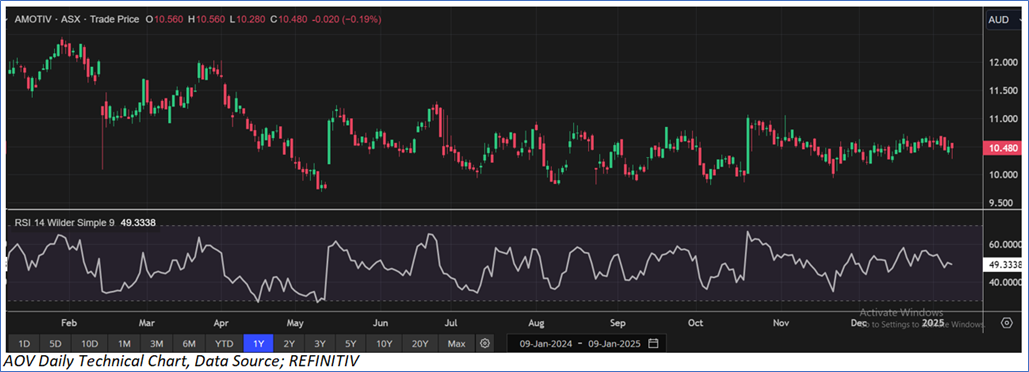Click the 40.0000 RSI axis label

point(1005,282)
